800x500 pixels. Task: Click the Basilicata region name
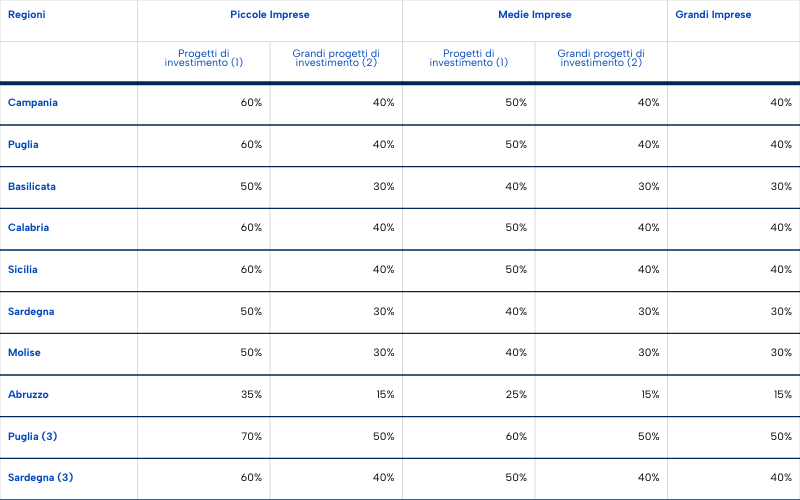point(32,186)
